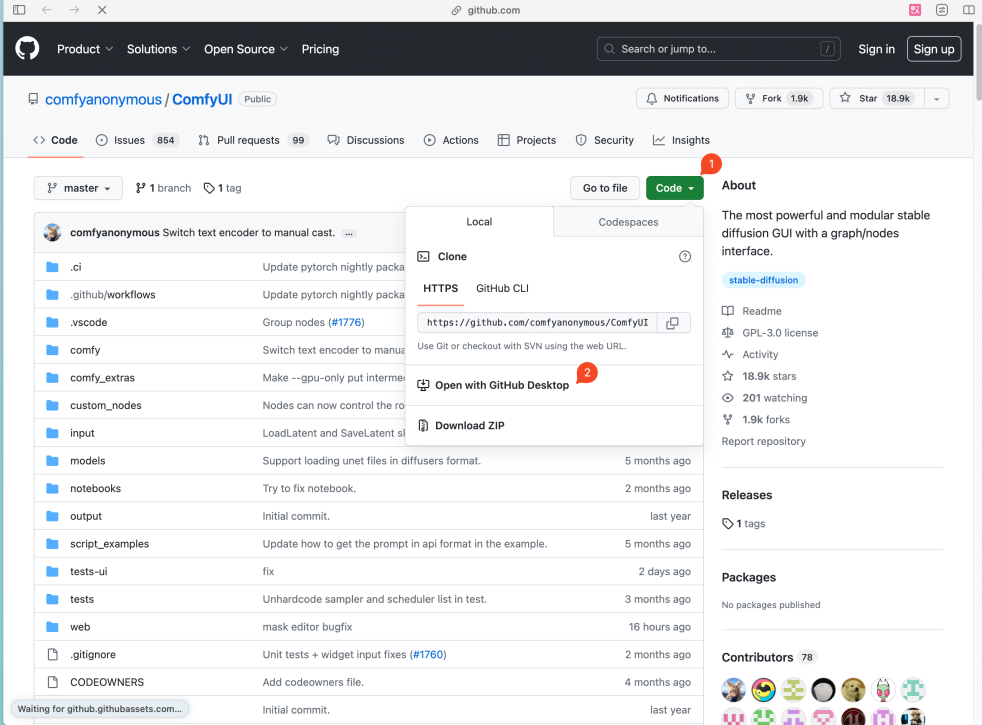Click the clone URL text field
This screenshot has width=982, height=725.
[x=537, y=323]
